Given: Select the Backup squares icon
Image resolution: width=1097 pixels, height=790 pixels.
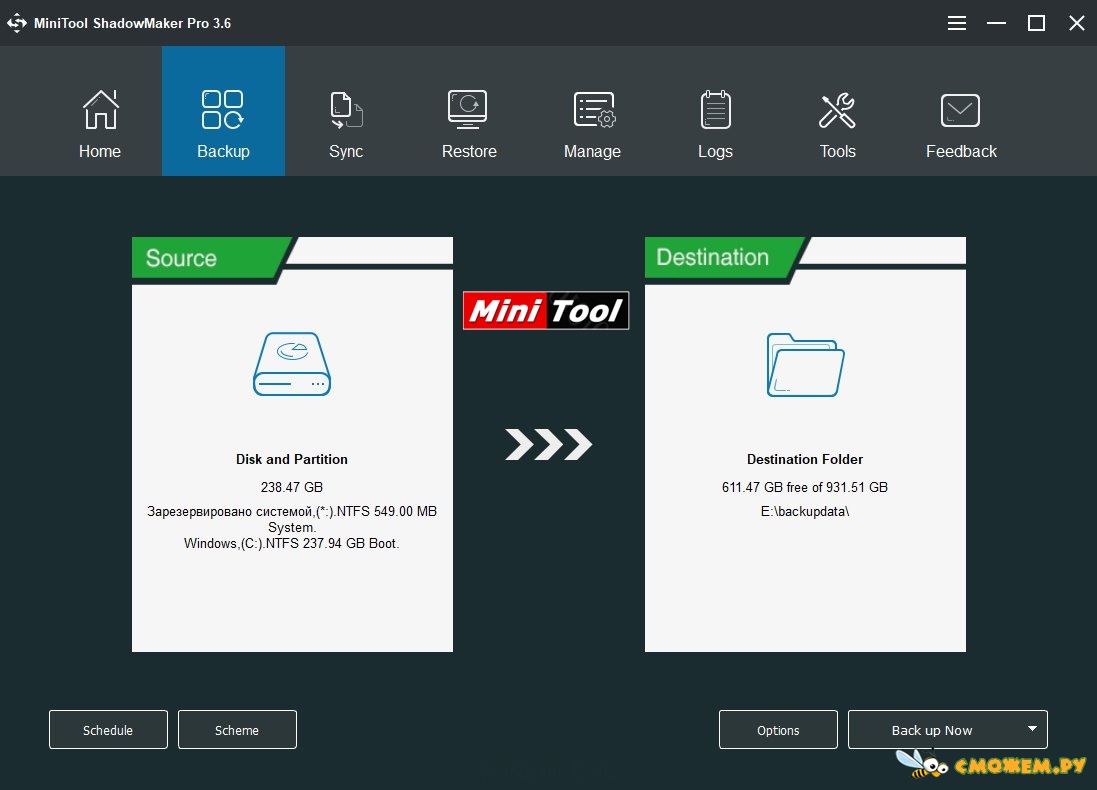Looking at the screenshot, I should click(222, 110).
